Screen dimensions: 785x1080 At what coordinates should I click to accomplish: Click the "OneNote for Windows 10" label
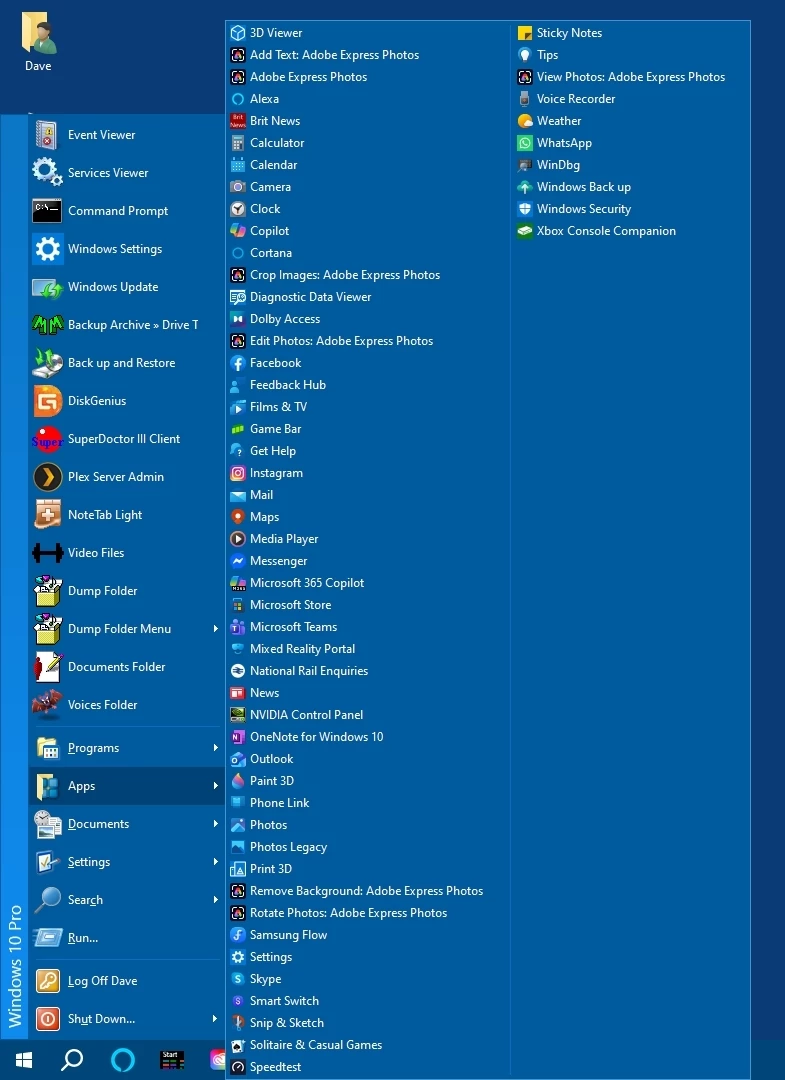pos(317,737)
